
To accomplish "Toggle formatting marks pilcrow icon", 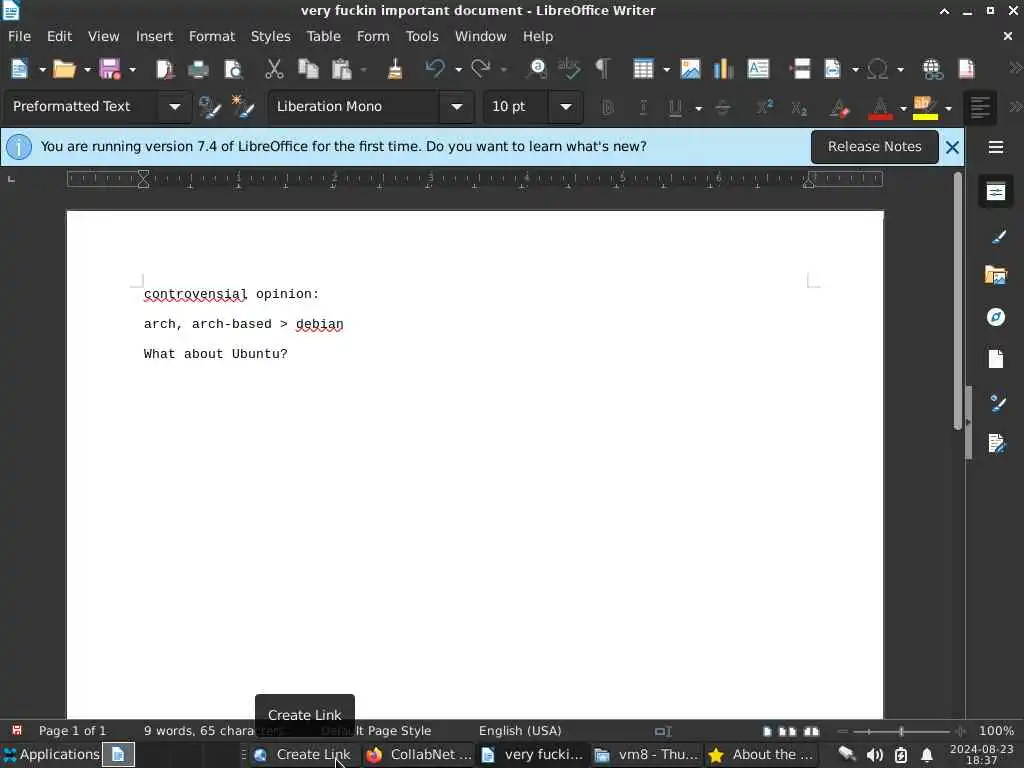I will [x=603, y=69].
